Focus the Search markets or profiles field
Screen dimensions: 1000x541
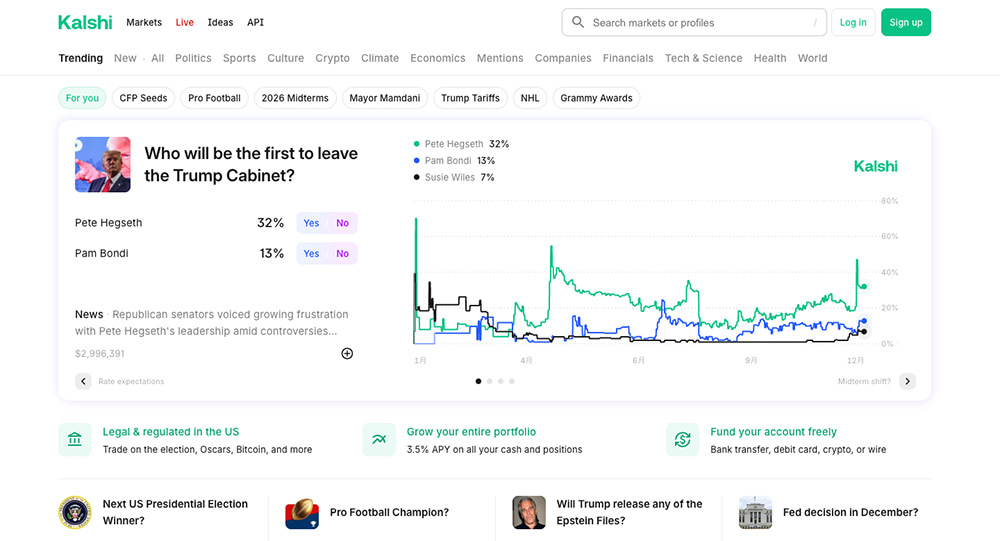click(694, 22)
